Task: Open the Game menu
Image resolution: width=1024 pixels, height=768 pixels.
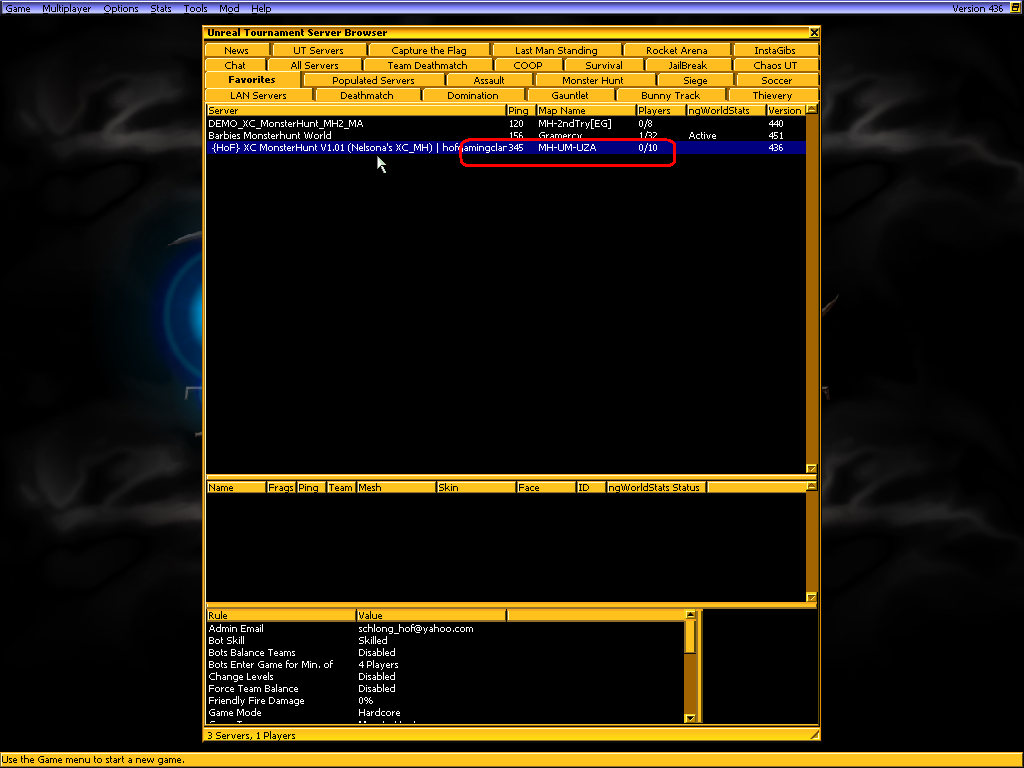Action: 18,8
